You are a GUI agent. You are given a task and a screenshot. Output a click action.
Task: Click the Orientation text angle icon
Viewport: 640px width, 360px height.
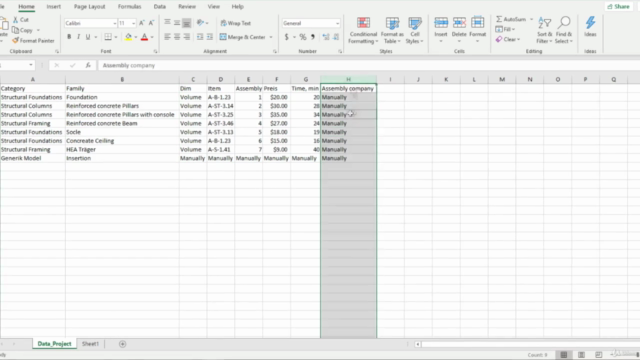click(200, 23)
